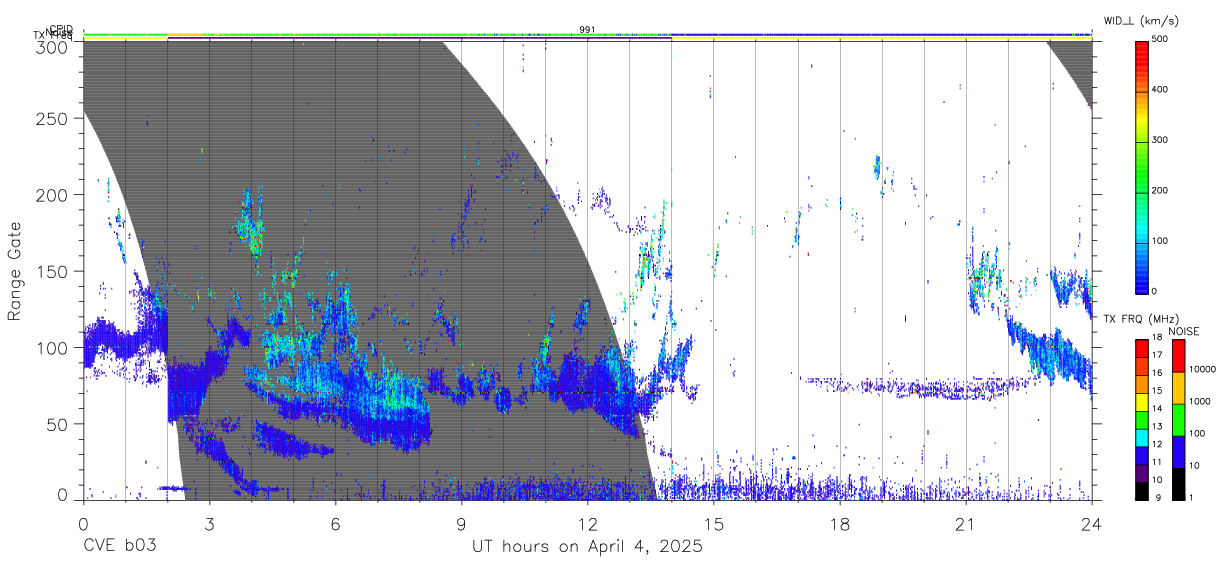This screenshot has width=1228, height=567.
Task: Click the '14' label on the TX FRQ legend
Action: click(1158, 408)
